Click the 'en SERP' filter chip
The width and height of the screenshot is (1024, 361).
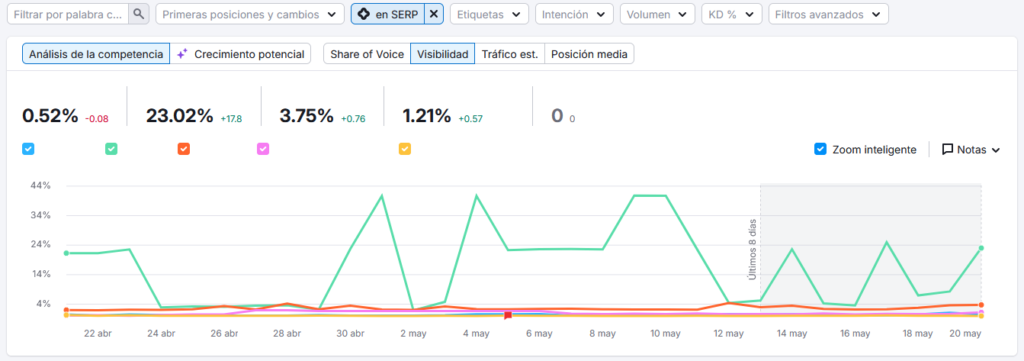pyautogui.click(x=388, y=14)
